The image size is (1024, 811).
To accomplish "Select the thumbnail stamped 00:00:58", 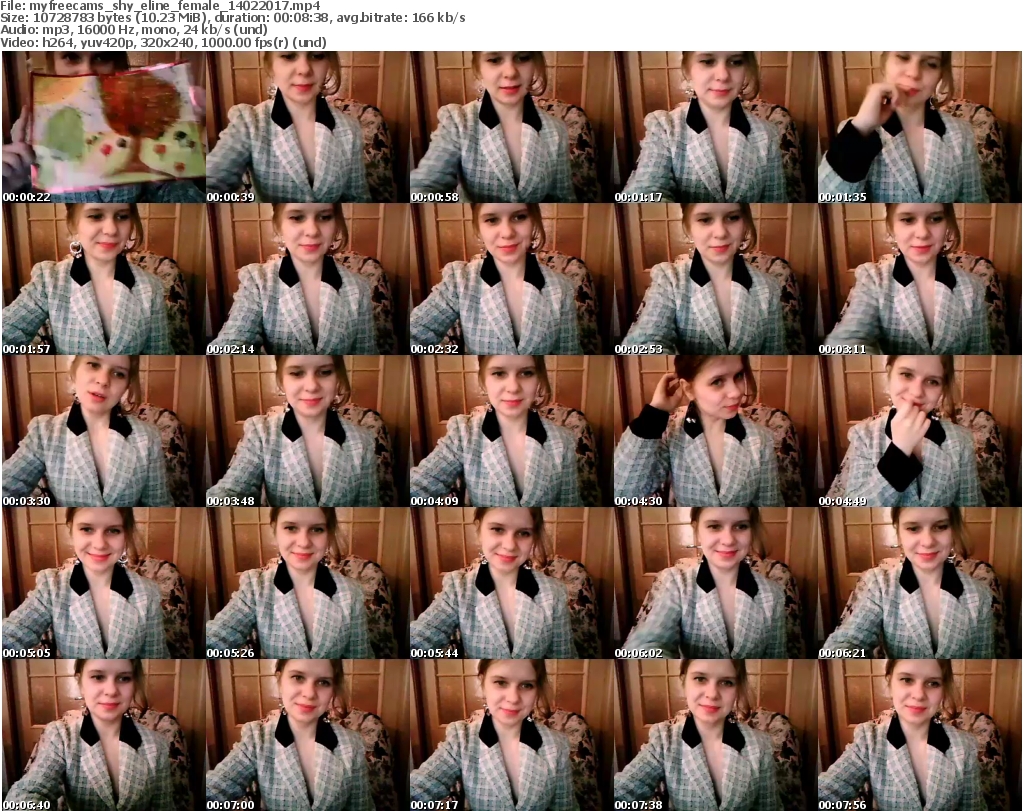I will pos(511,127).
